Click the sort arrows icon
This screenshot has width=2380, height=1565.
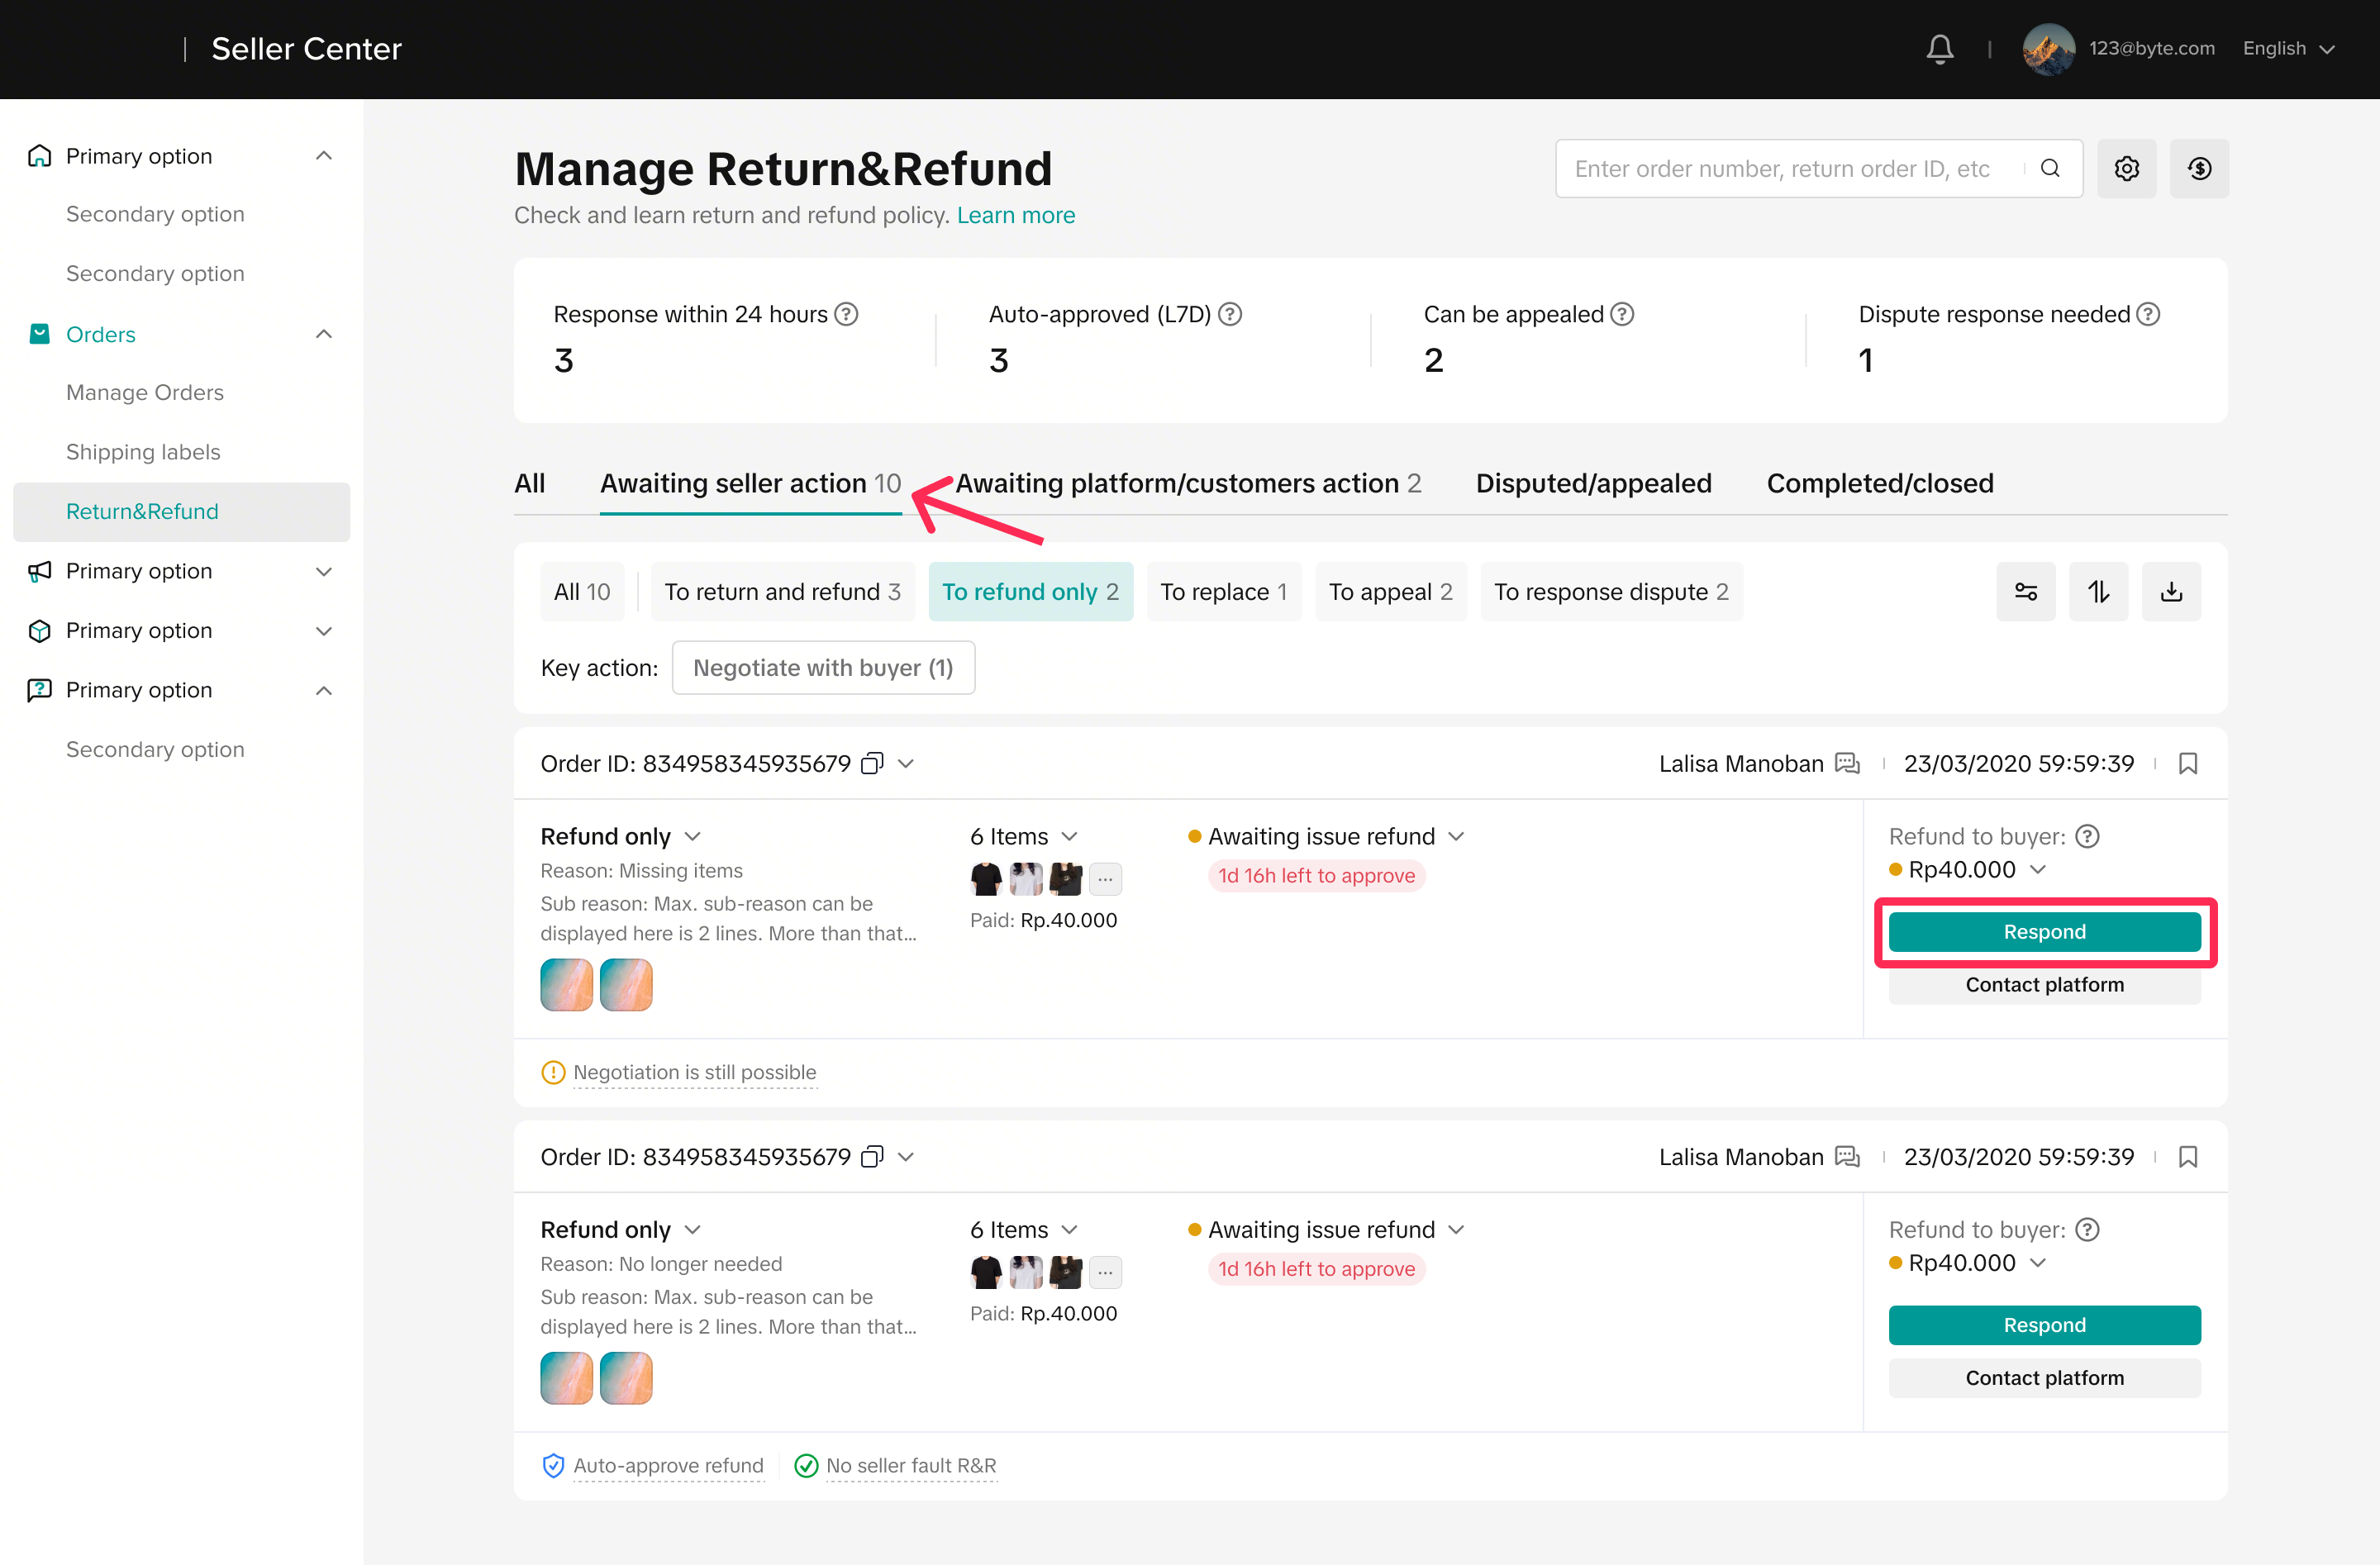(x=2099, y=592)
